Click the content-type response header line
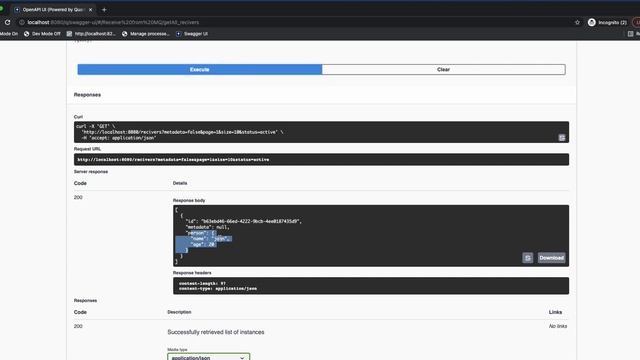 coord(218,289)
